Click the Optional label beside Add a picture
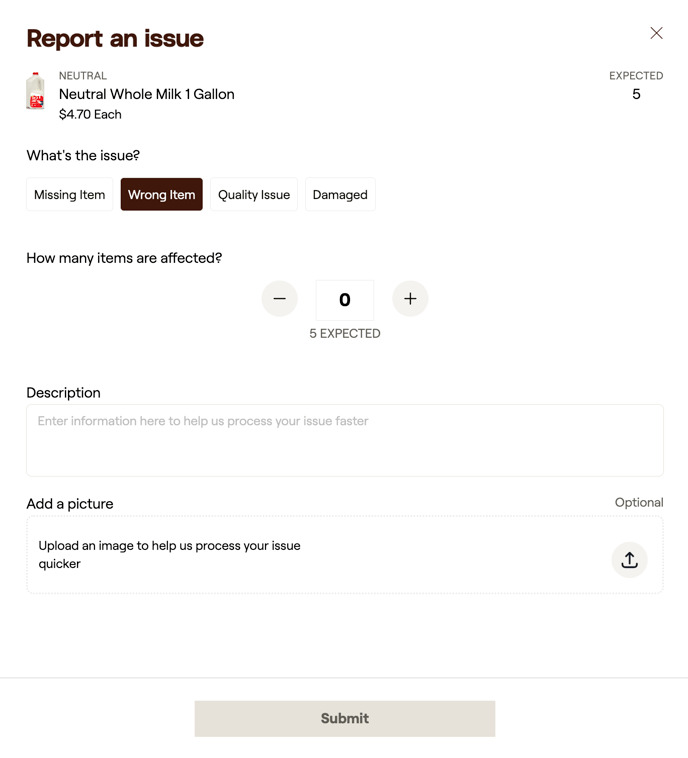Viewport: 688px width, 758px height. pyautogui.click(x=639, y=502)
